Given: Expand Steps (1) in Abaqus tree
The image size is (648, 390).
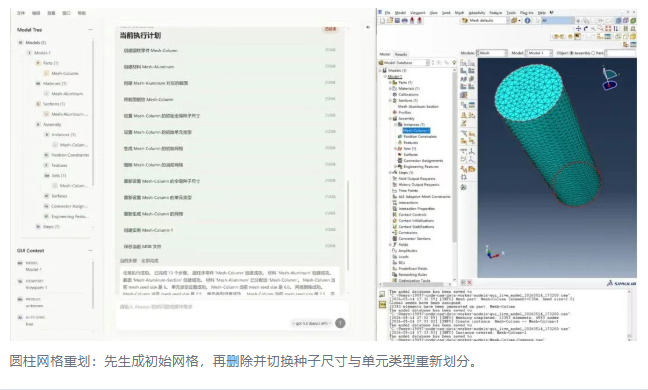Looking at the screenshot, I should 390,172.
